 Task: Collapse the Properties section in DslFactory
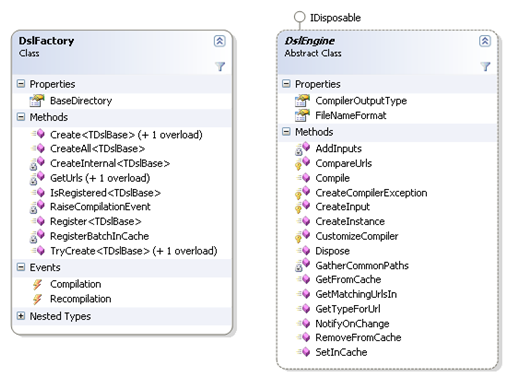pyautogui.click(x=21, y=84)
